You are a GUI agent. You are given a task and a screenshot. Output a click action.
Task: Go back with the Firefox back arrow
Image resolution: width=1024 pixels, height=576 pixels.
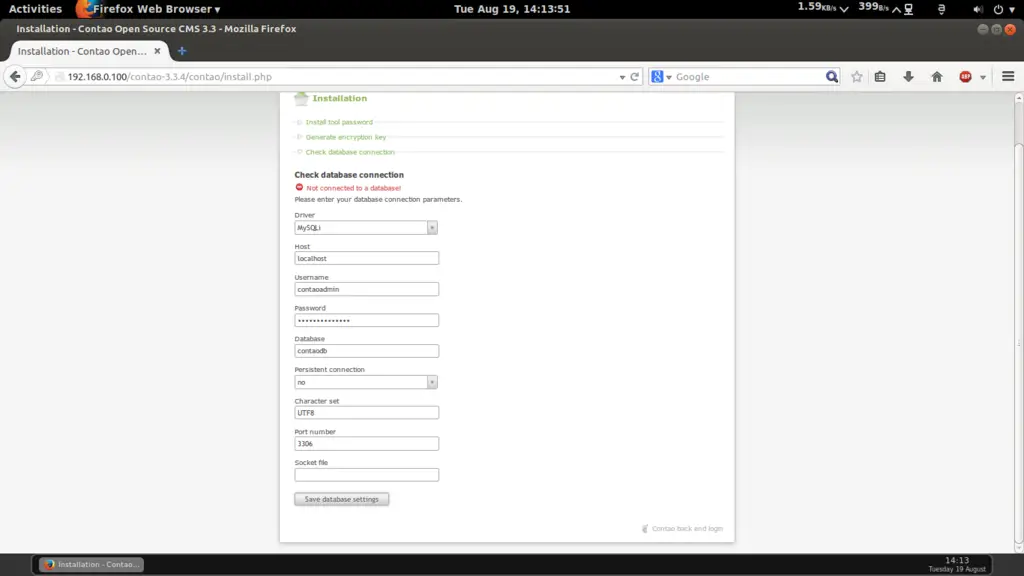(x=15, y=76)
